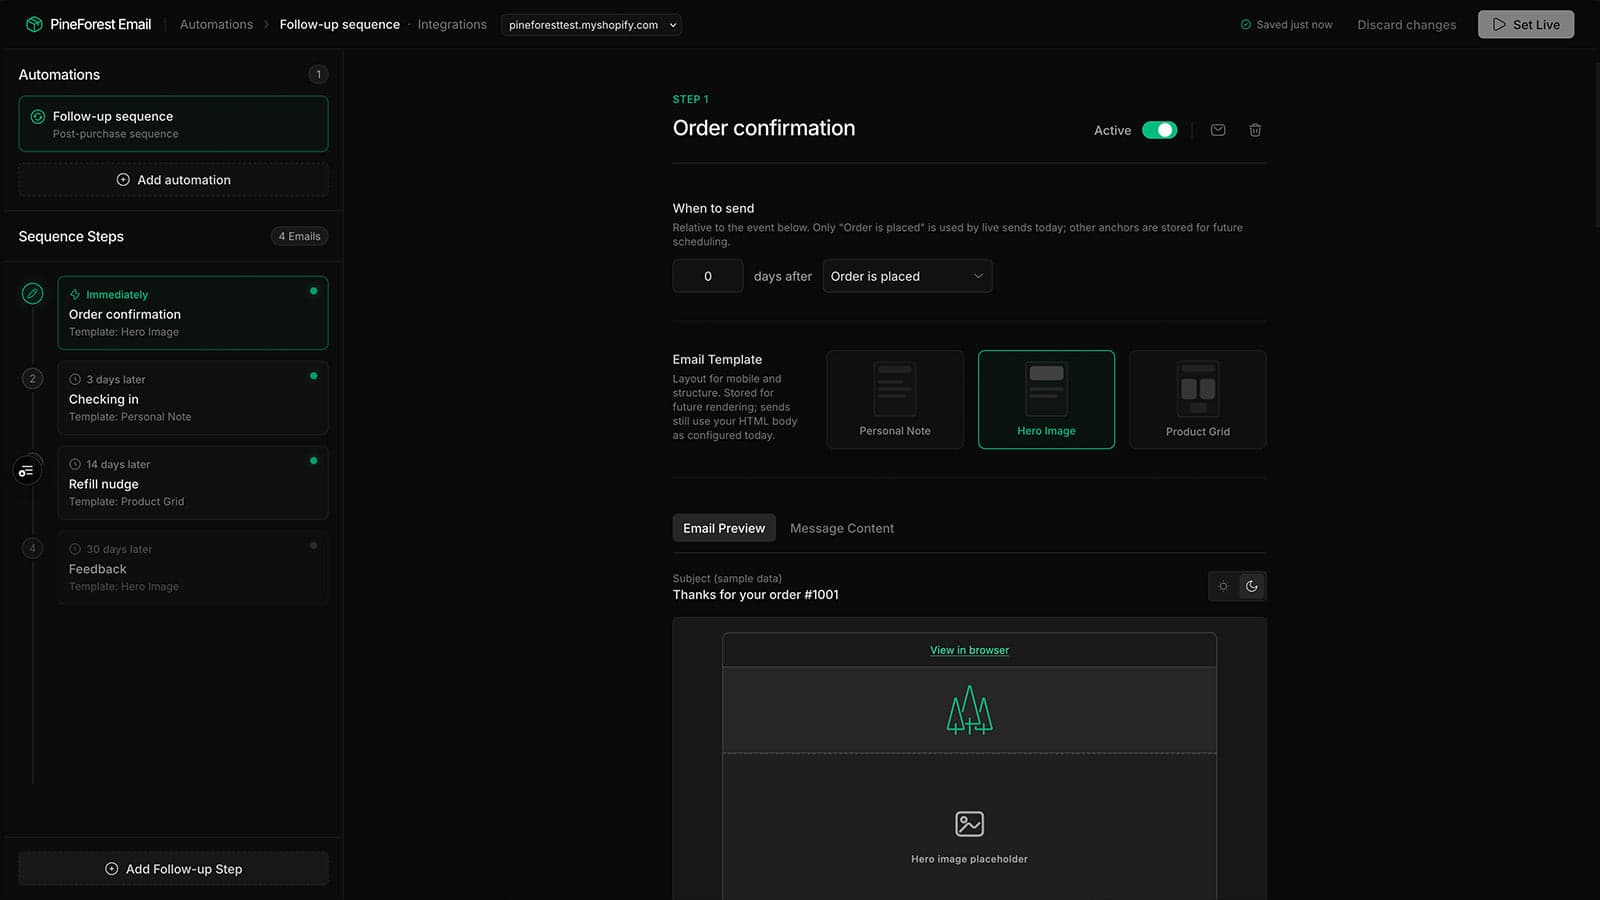
Task: Click the reorder steps icon on timeline
Action: click(27, 470)
